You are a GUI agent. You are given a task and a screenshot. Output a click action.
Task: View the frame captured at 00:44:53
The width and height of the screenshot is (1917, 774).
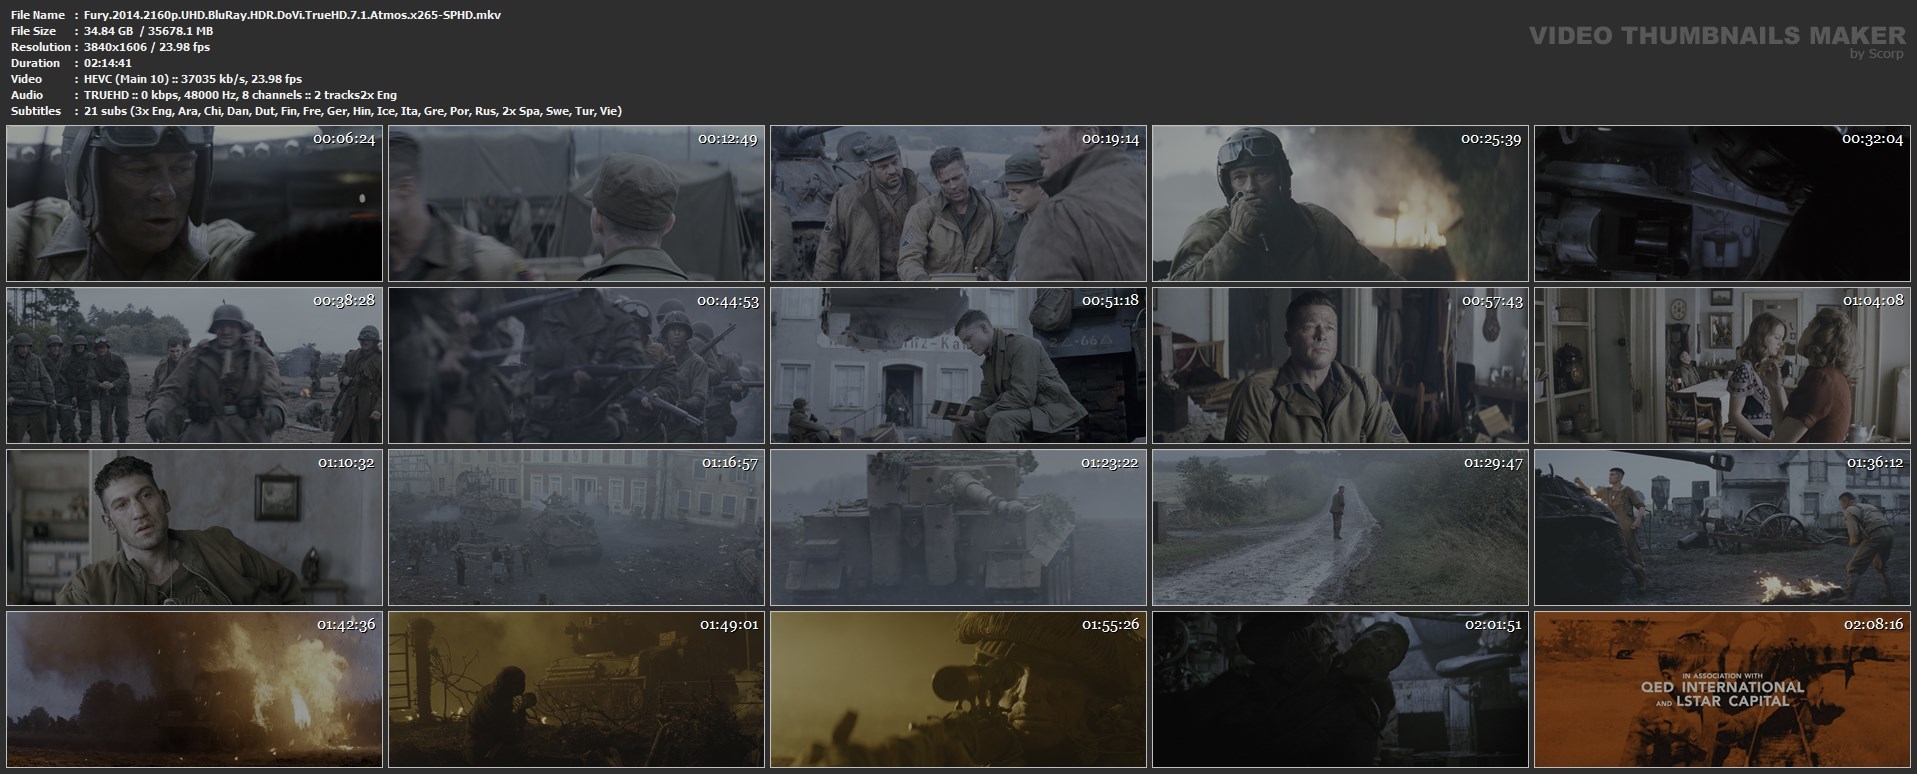coord(576,366)
